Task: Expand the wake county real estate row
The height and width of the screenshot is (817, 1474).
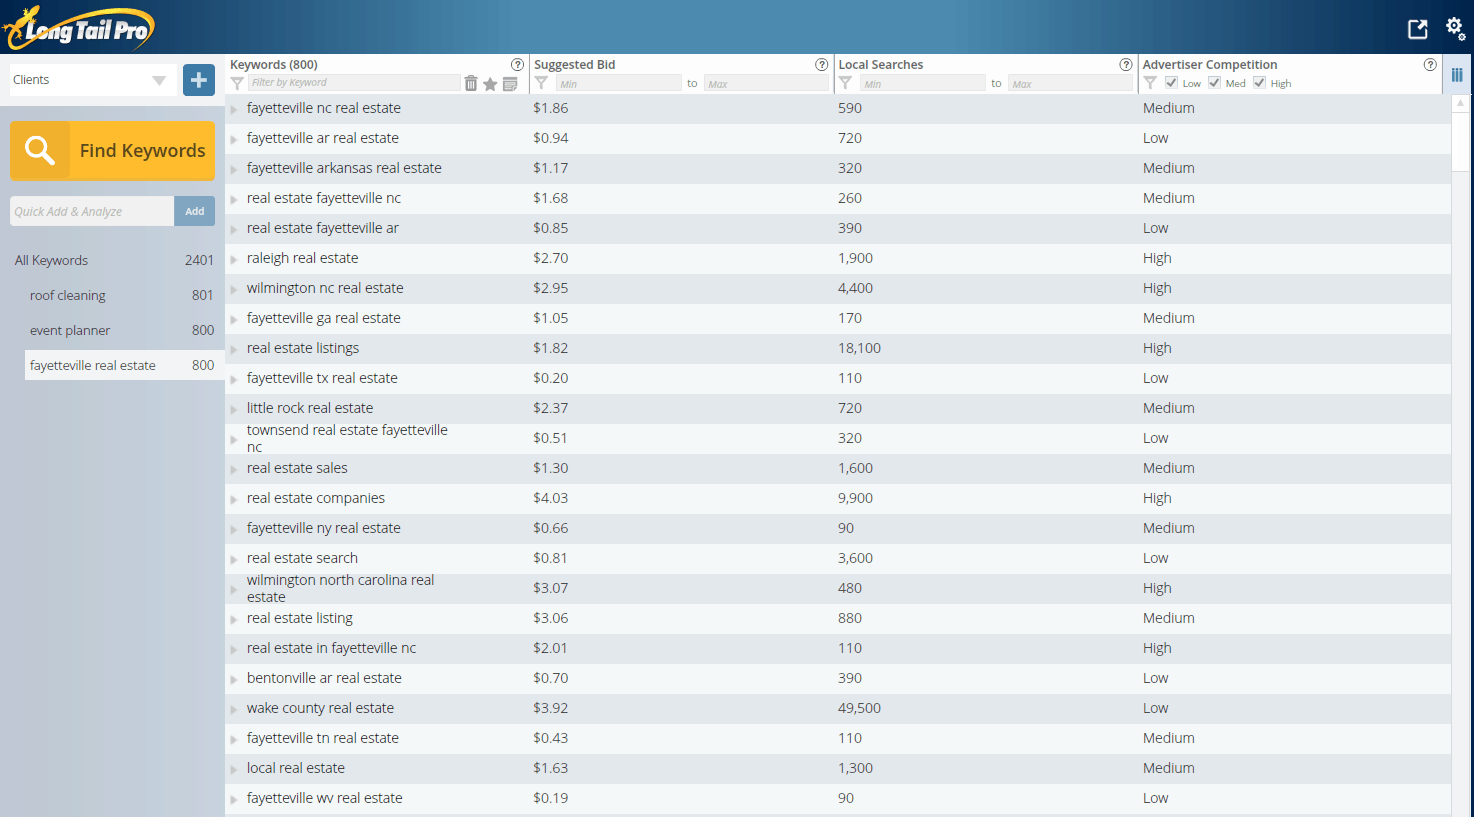Action: [x=234, y=709]
